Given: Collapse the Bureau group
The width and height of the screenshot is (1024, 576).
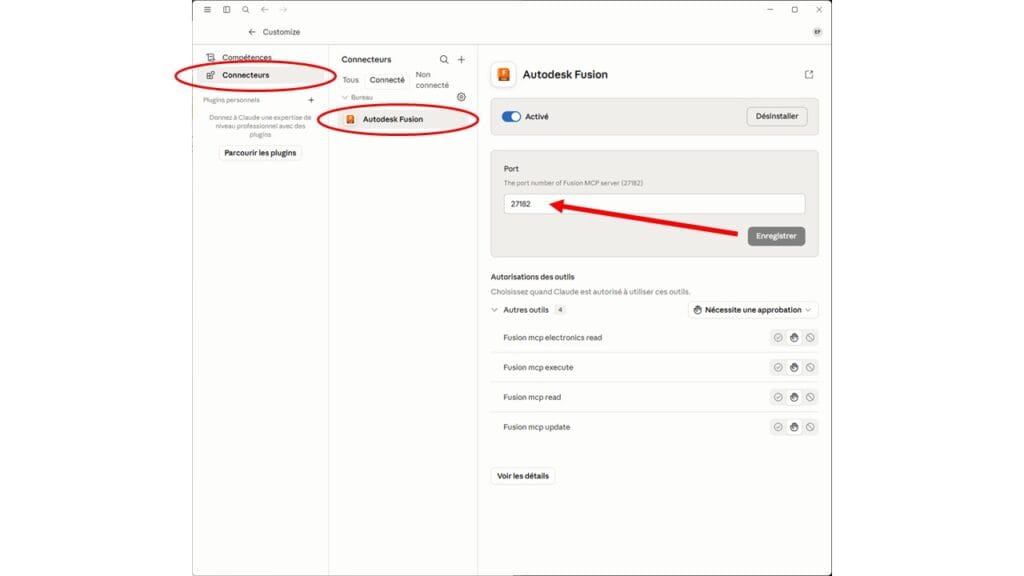Looking at the screenshot, I should pos(345,97).
